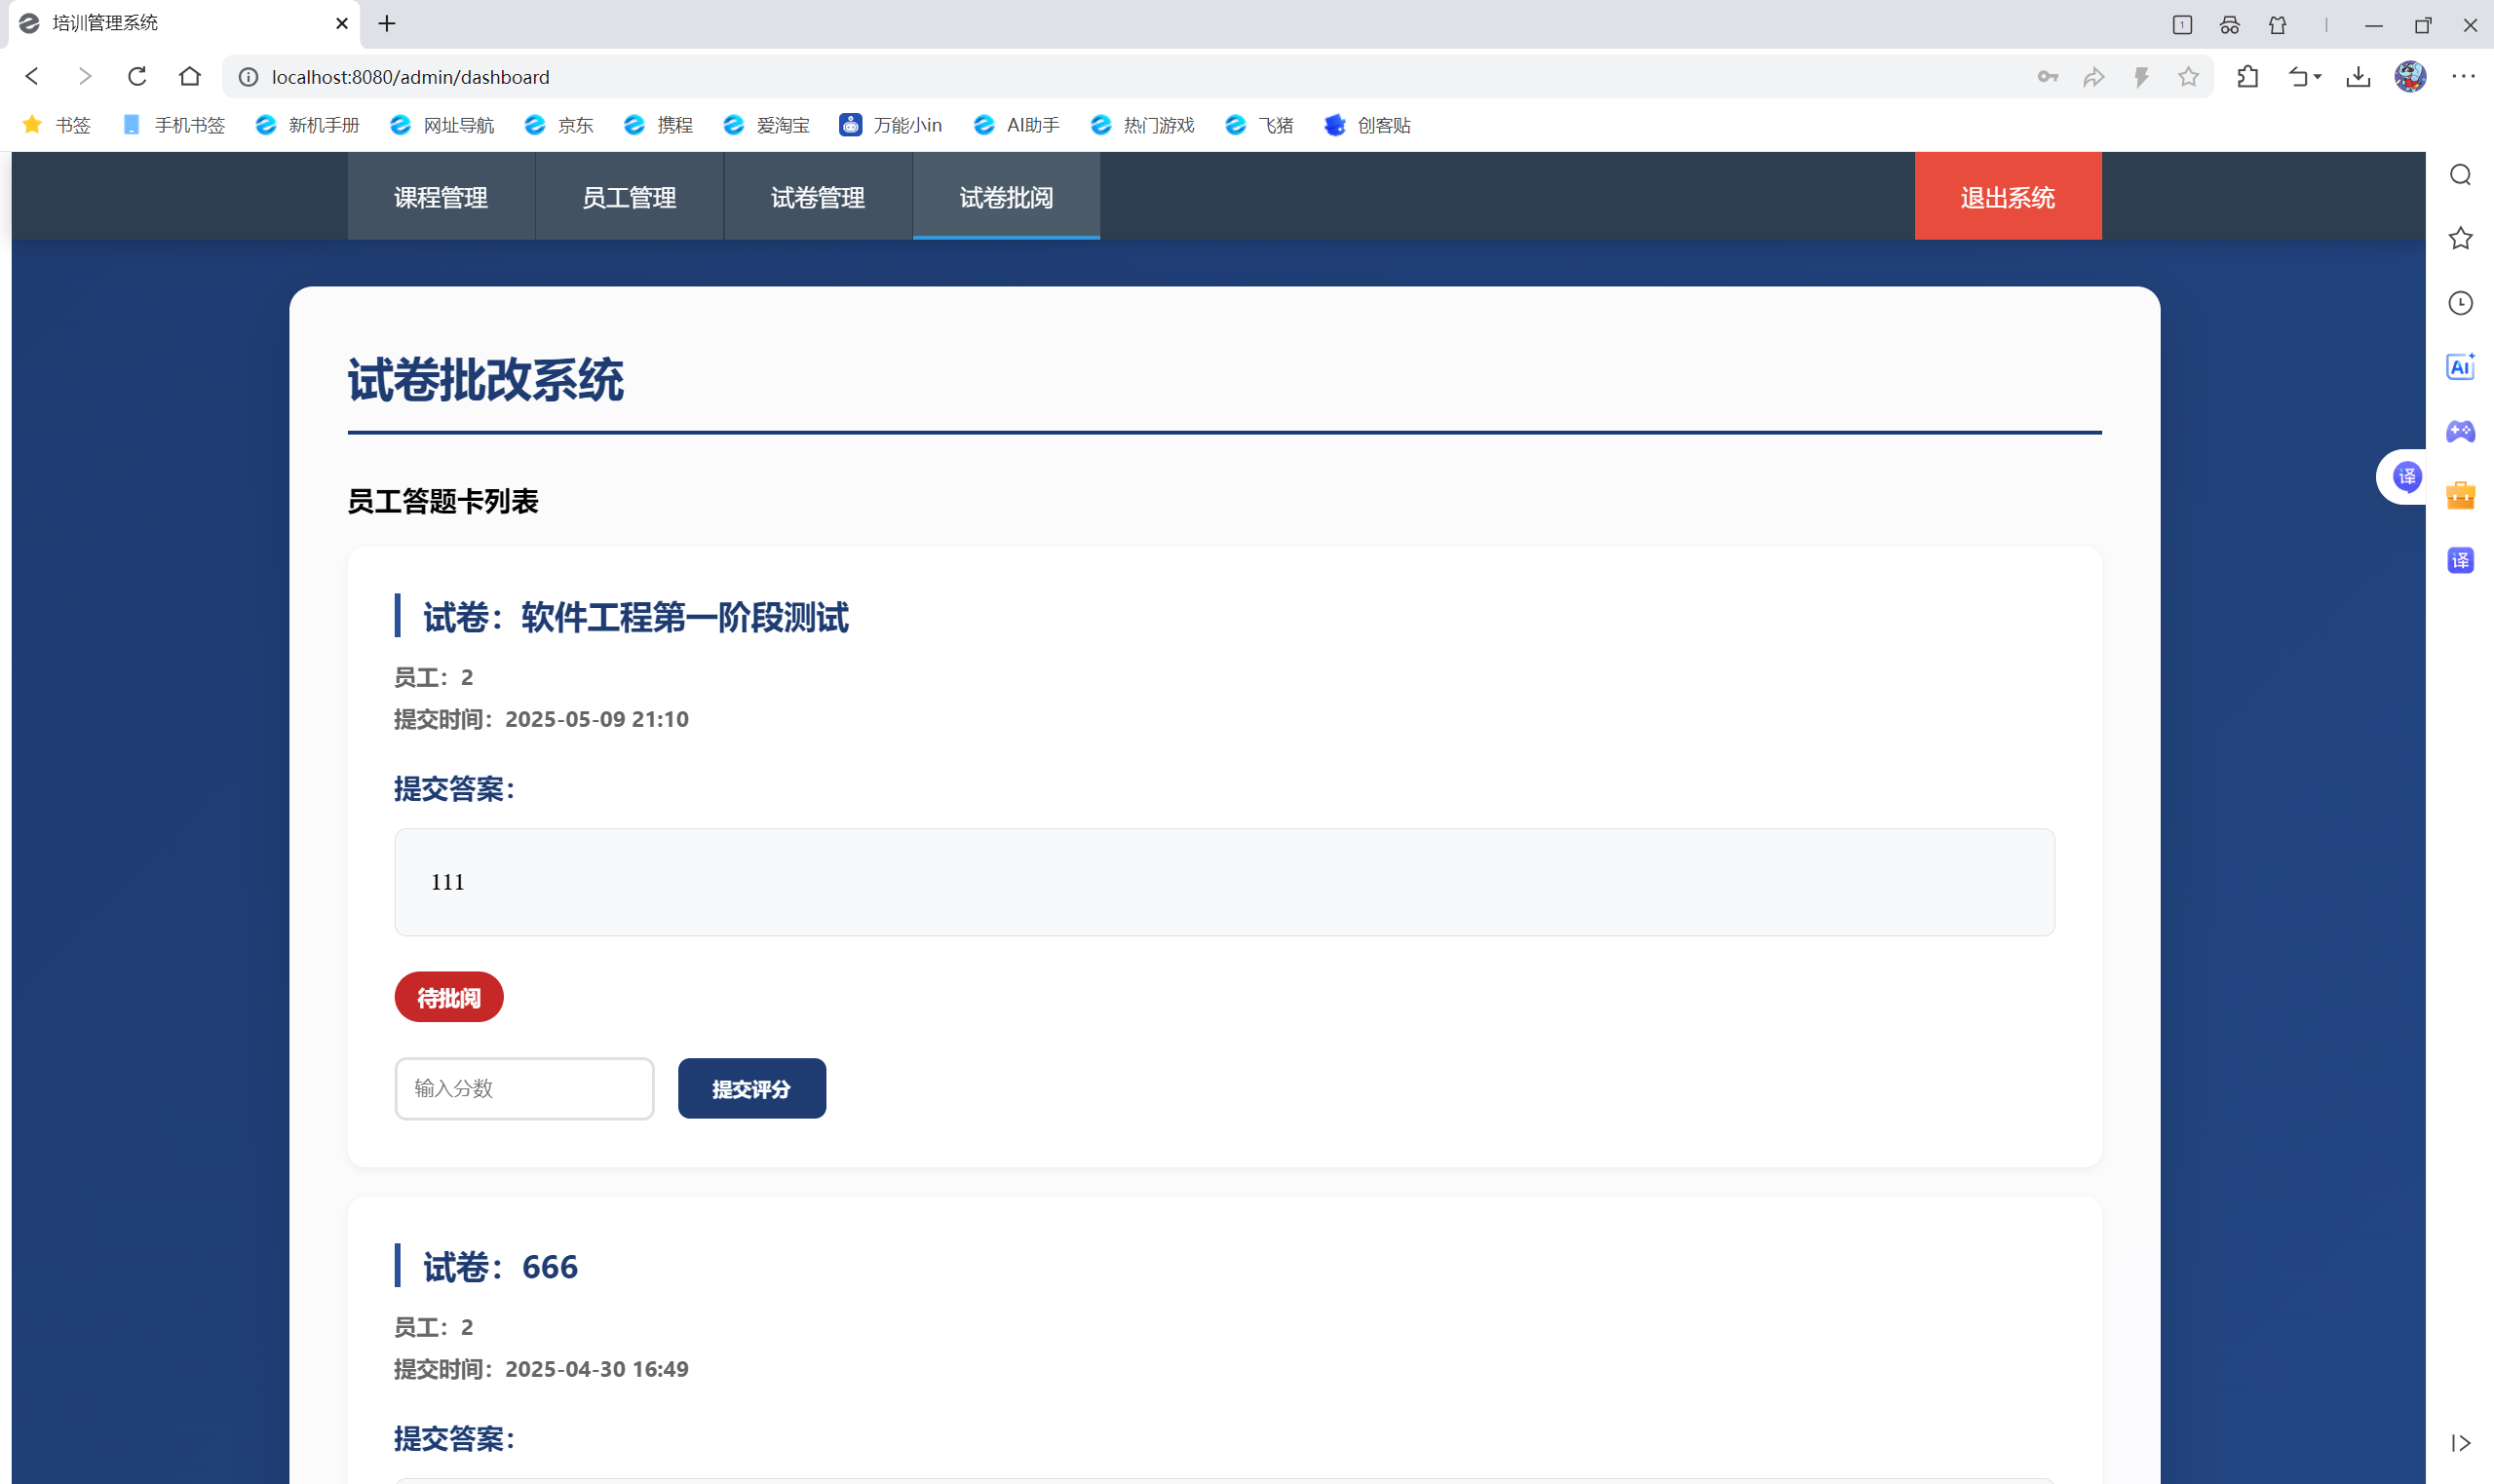Switch to 课程管理 tab
This screenshot has height=1484, width=2494.
click(441, 197)
